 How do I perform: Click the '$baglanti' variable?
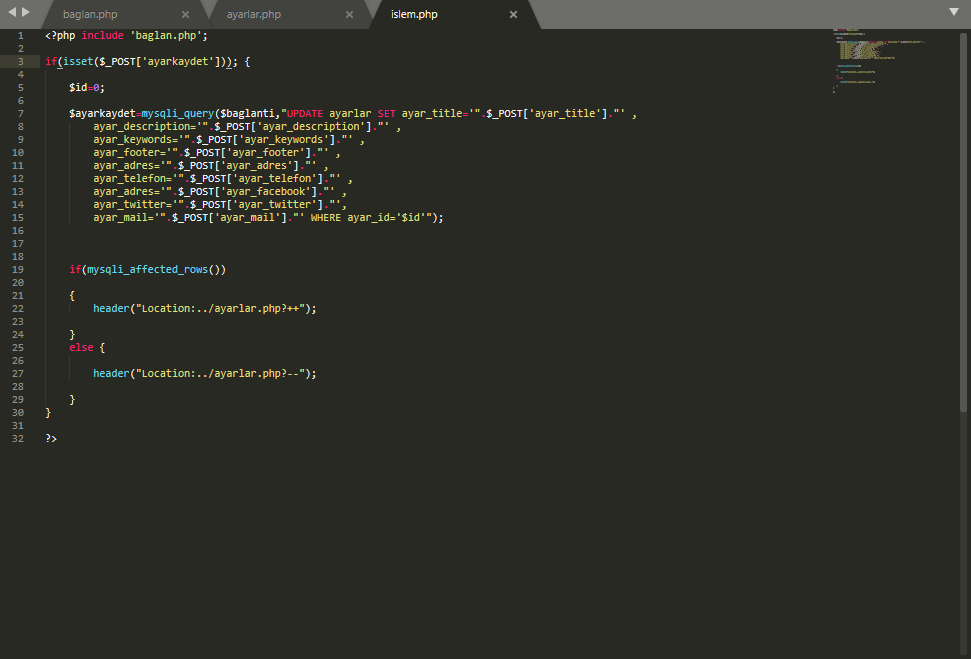pyautogui.click(x=247, y=113)
